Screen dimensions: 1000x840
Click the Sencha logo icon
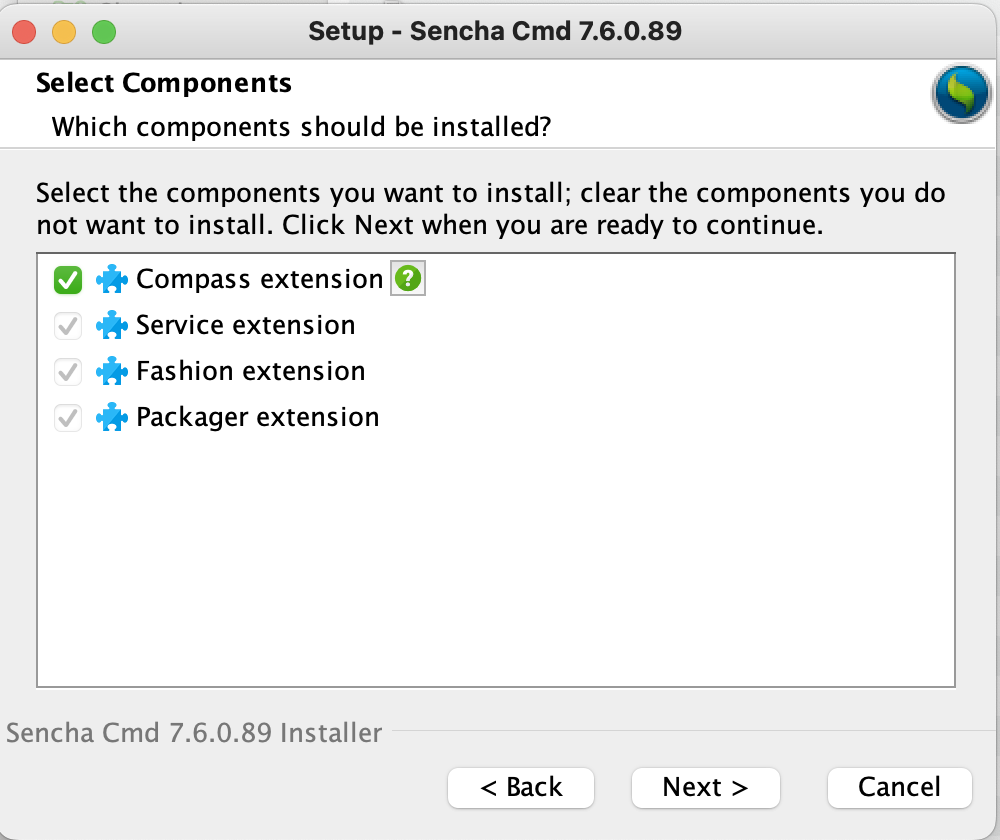pos(960,95)
